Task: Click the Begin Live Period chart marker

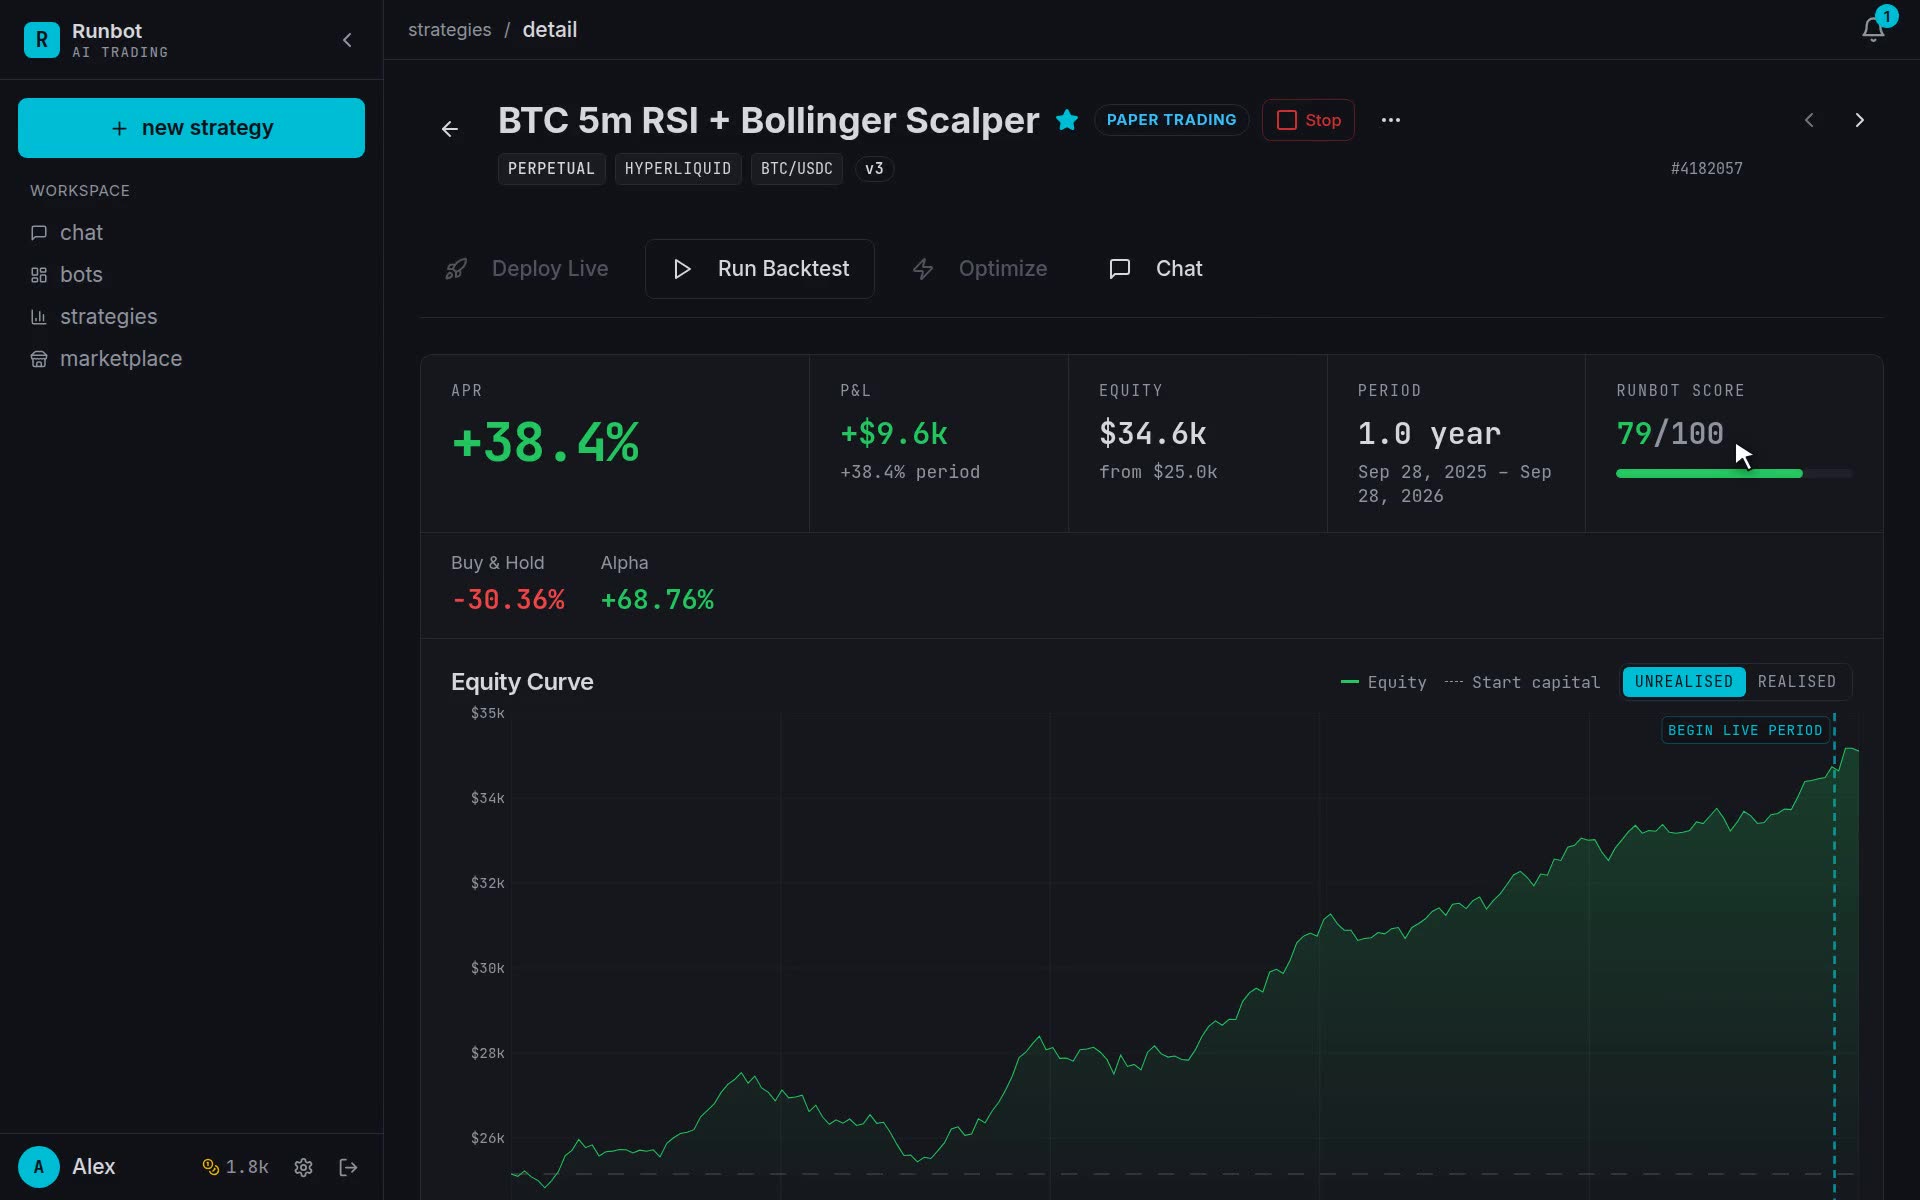Action: [x=1745, y=730]
